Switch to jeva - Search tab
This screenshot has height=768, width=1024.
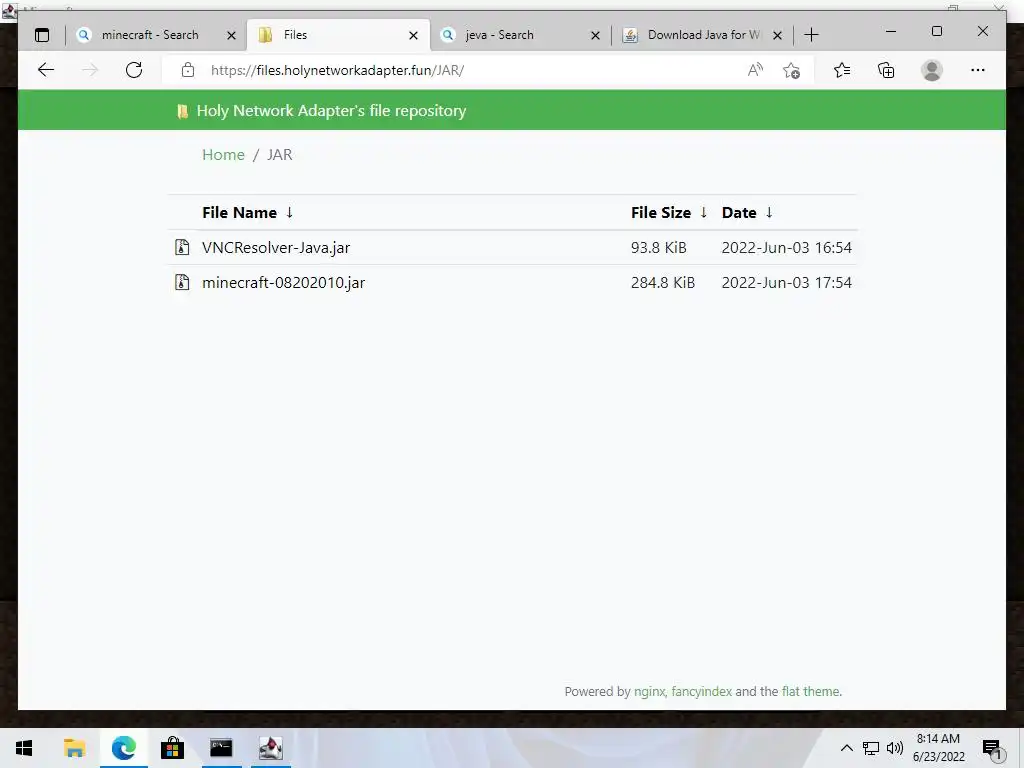(499, 35)
